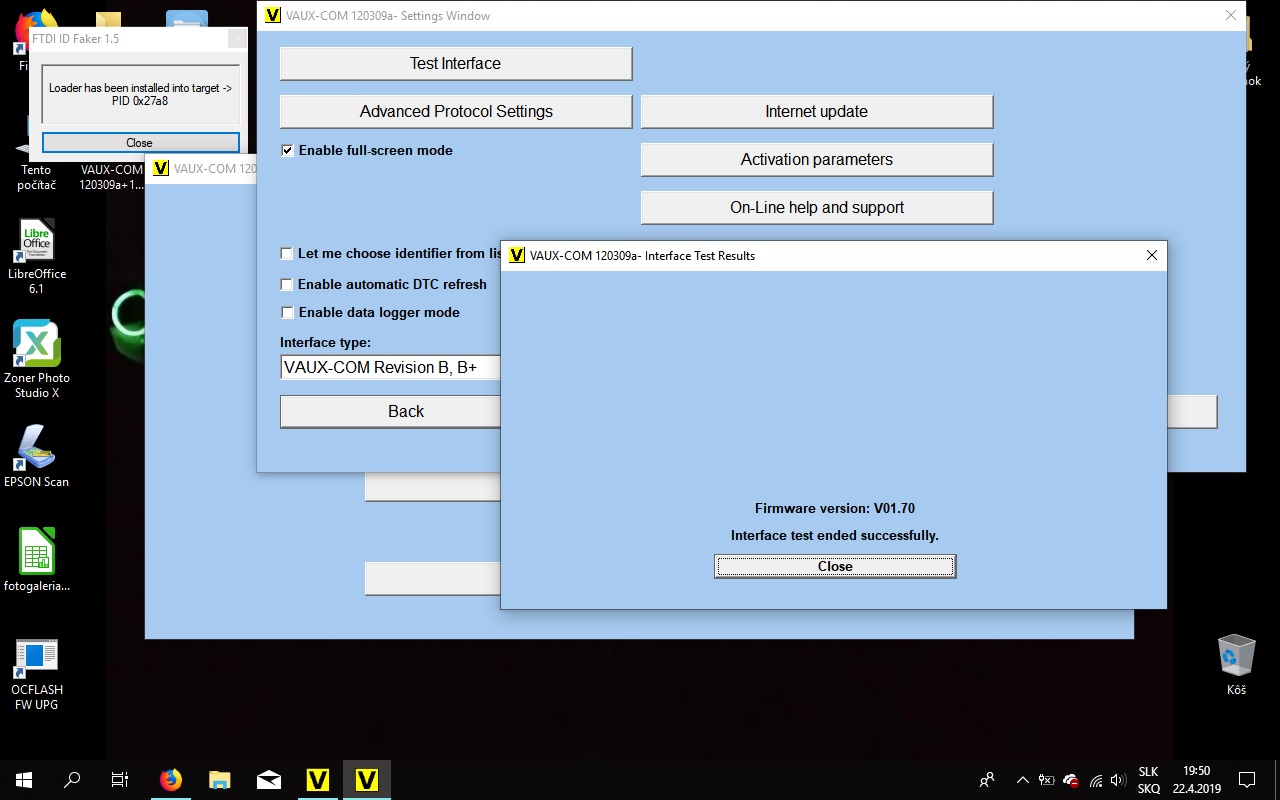This screenshot has width=1280, height=800.
Task: Open Activation parameters
Action: (816, 160)
